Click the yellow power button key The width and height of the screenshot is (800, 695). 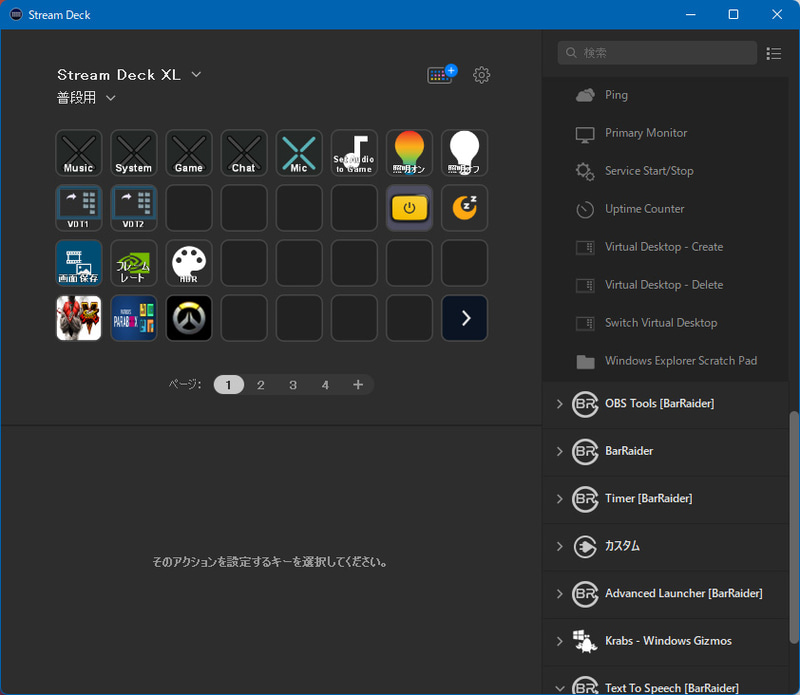point(409,207)
